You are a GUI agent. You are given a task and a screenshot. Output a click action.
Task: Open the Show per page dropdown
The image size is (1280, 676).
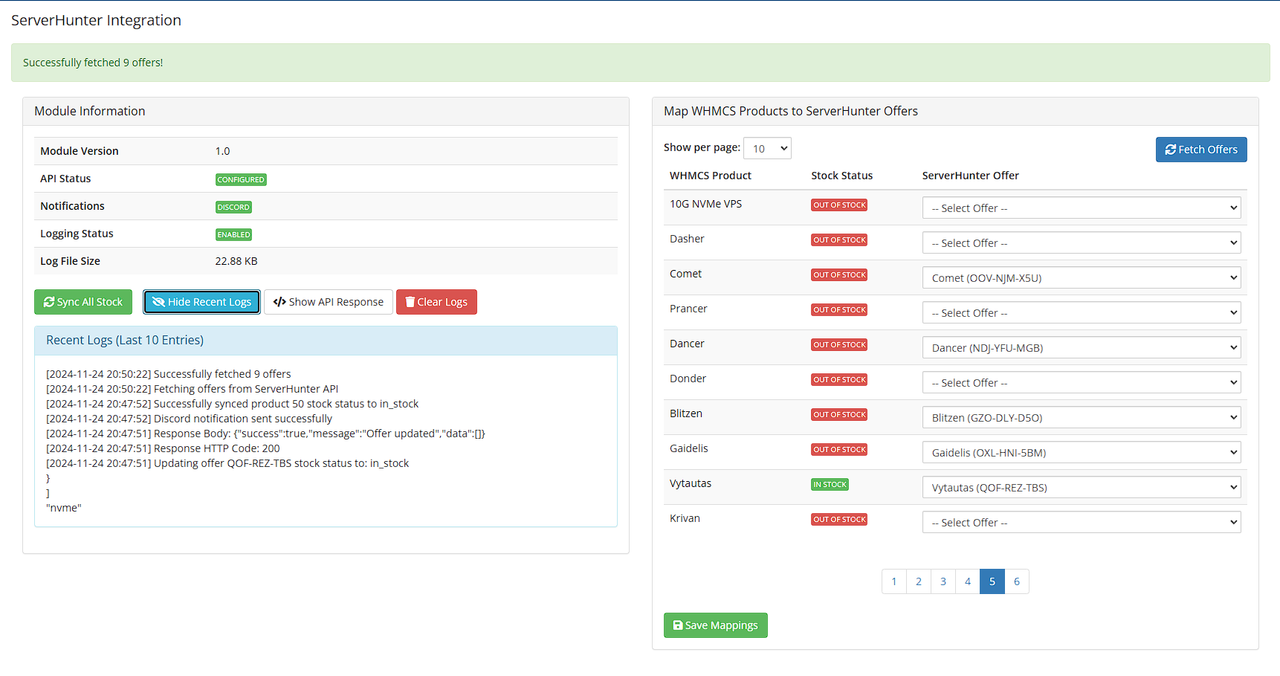pyautogui.click(x=767, y=148)
